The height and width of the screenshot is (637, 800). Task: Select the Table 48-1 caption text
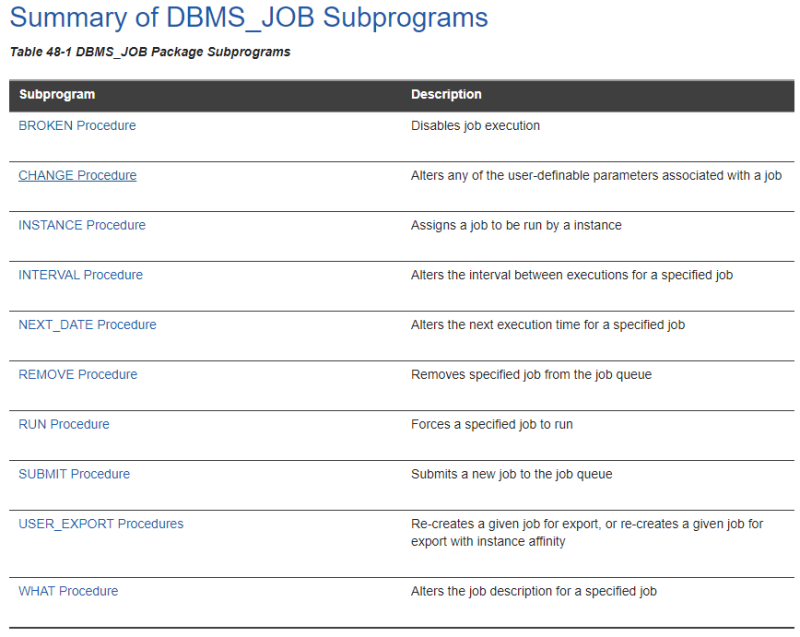click(x=148, y=52)
